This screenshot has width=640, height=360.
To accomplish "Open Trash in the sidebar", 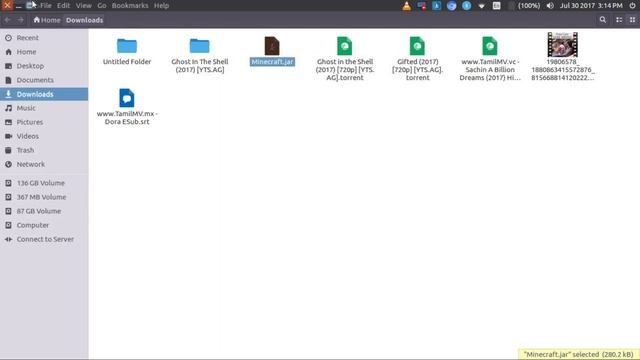I will [x=44, y=150].
